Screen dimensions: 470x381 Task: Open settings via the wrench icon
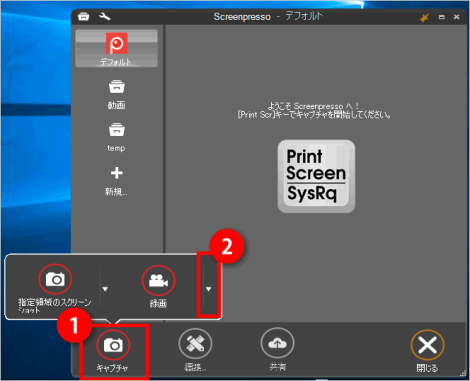tap(105, 16)
